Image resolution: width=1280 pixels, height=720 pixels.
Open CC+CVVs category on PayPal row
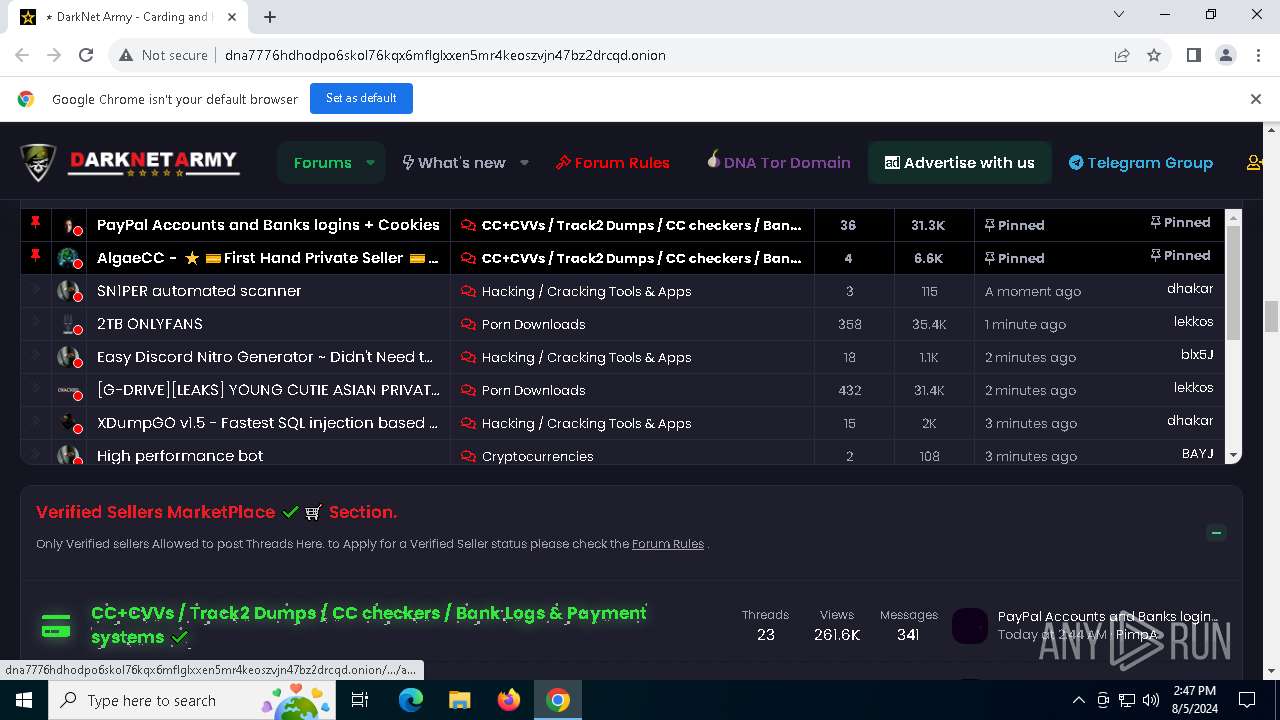pyautogui.click(x=641, y=225)
